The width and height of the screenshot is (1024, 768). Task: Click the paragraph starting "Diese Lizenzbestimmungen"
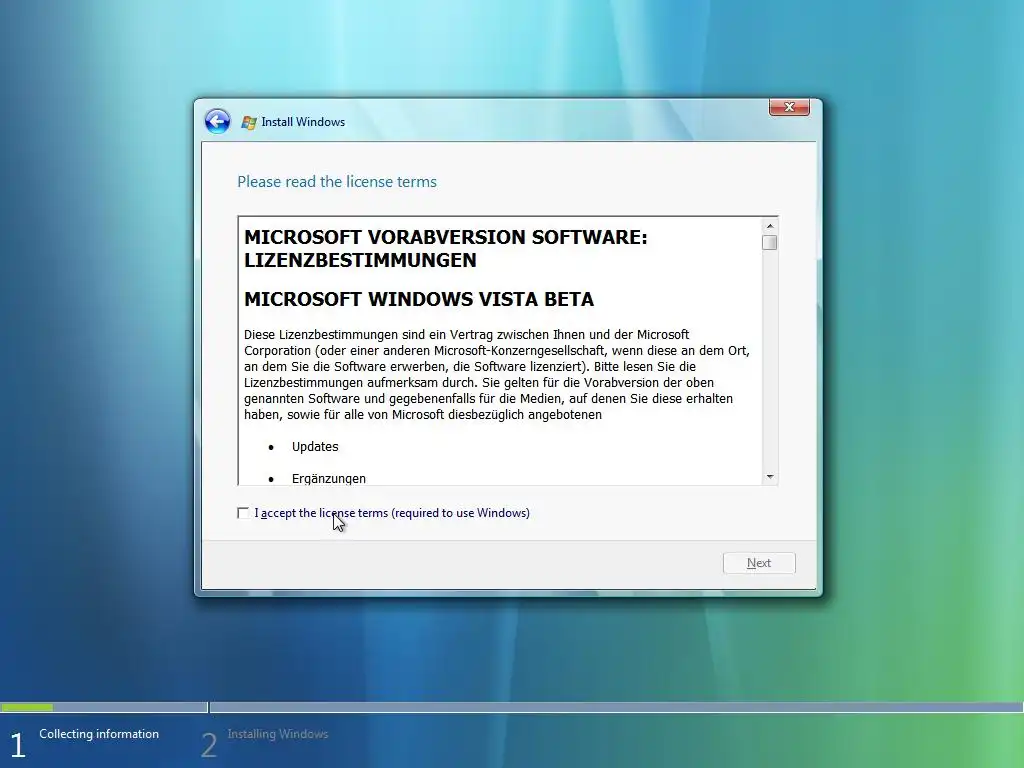coord(497,374)
